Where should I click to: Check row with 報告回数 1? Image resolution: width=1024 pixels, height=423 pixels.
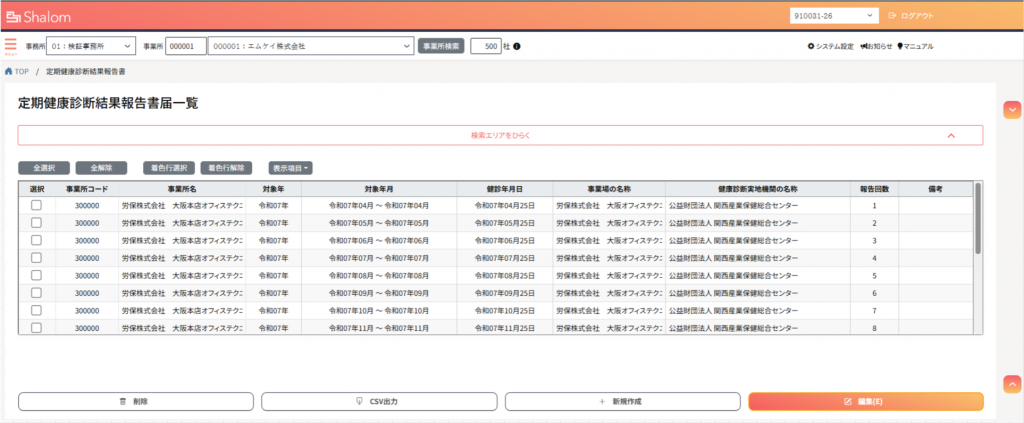tap(37, 205)
